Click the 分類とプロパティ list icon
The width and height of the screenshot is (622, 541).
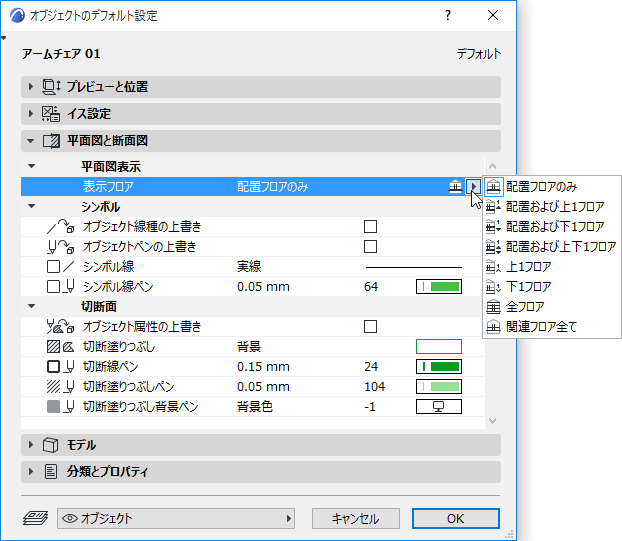click(51, 472)
